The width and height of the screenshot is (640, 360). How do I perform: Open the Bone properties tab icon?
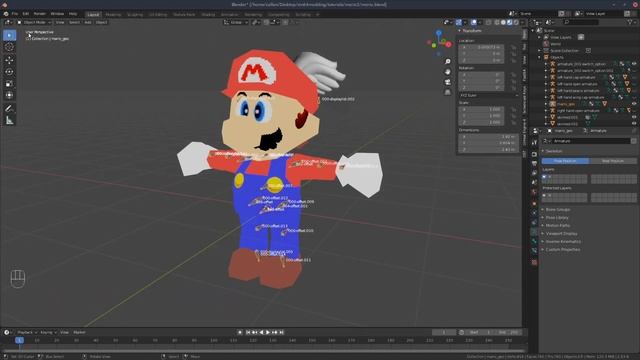tap(534, 241)
